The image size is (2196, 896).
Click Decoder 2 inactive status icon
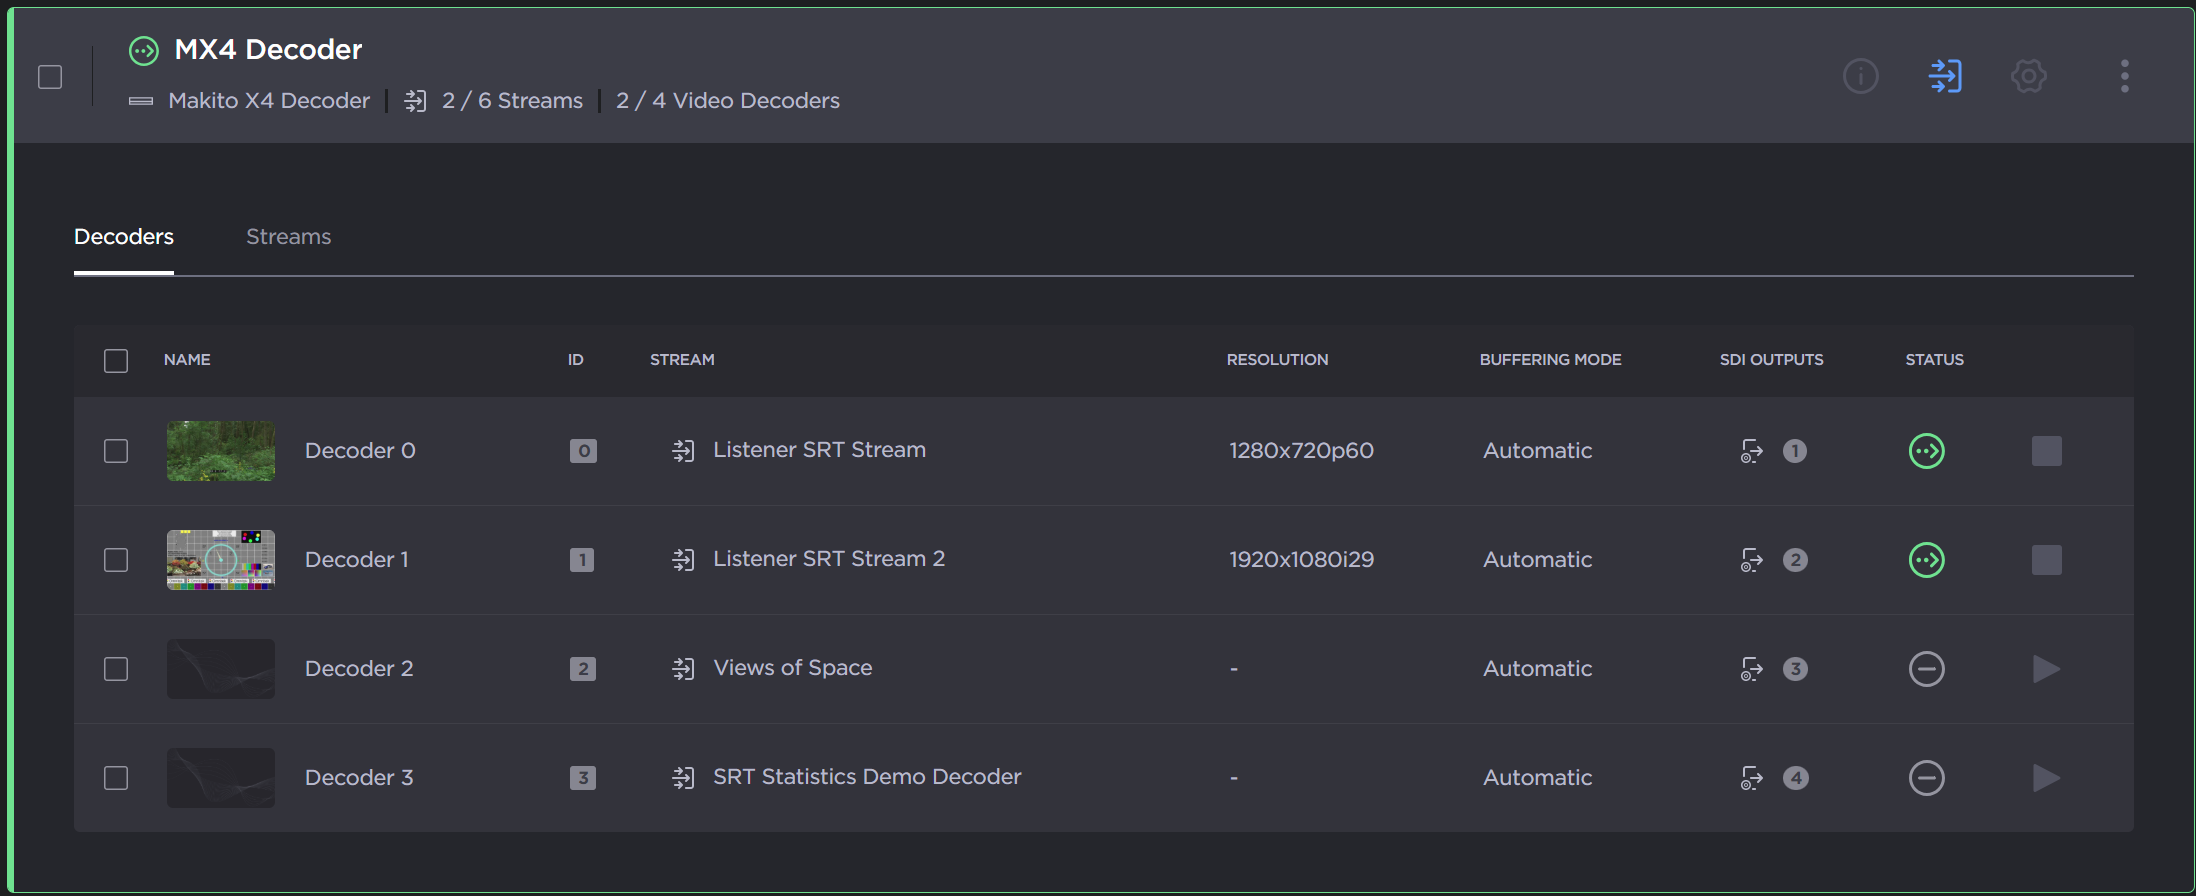(x=1926, y=669)
